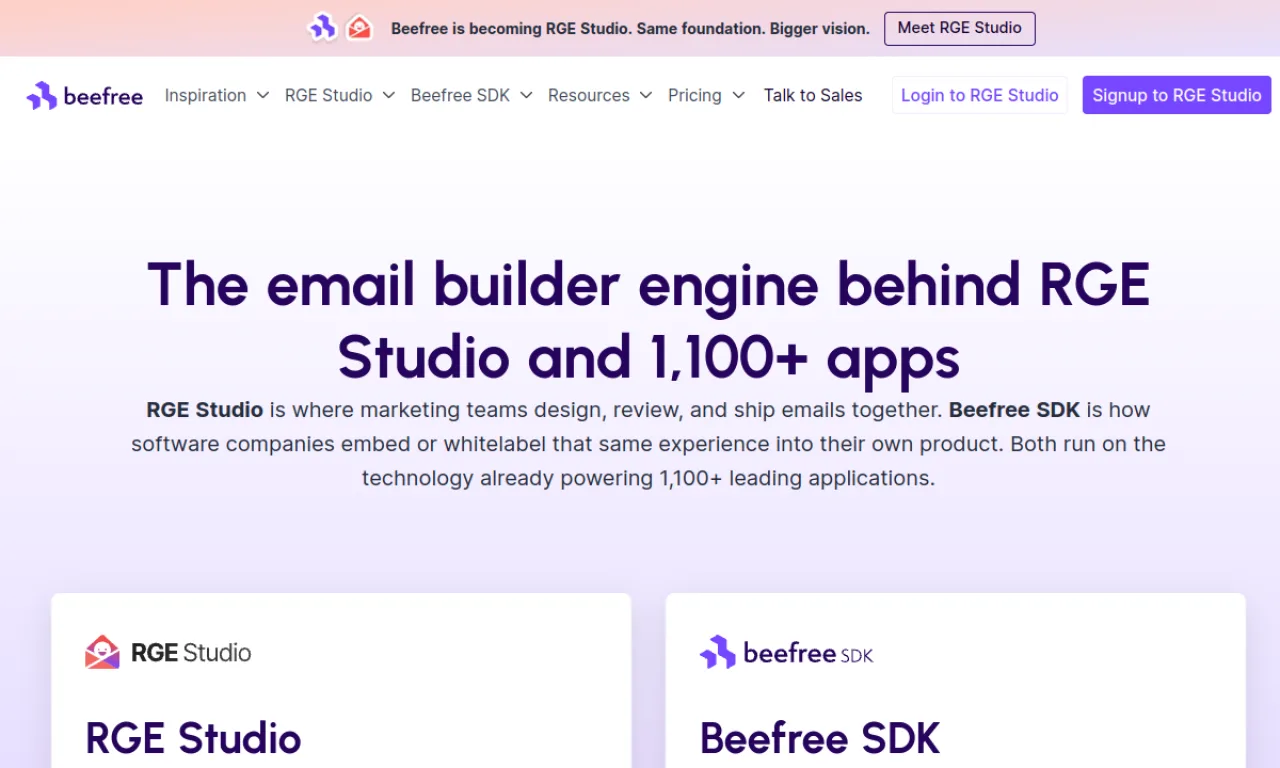This screenshot has height=768, width=1280.
Task: Click the Login to RGE Studio button
Action: (980, 95)
